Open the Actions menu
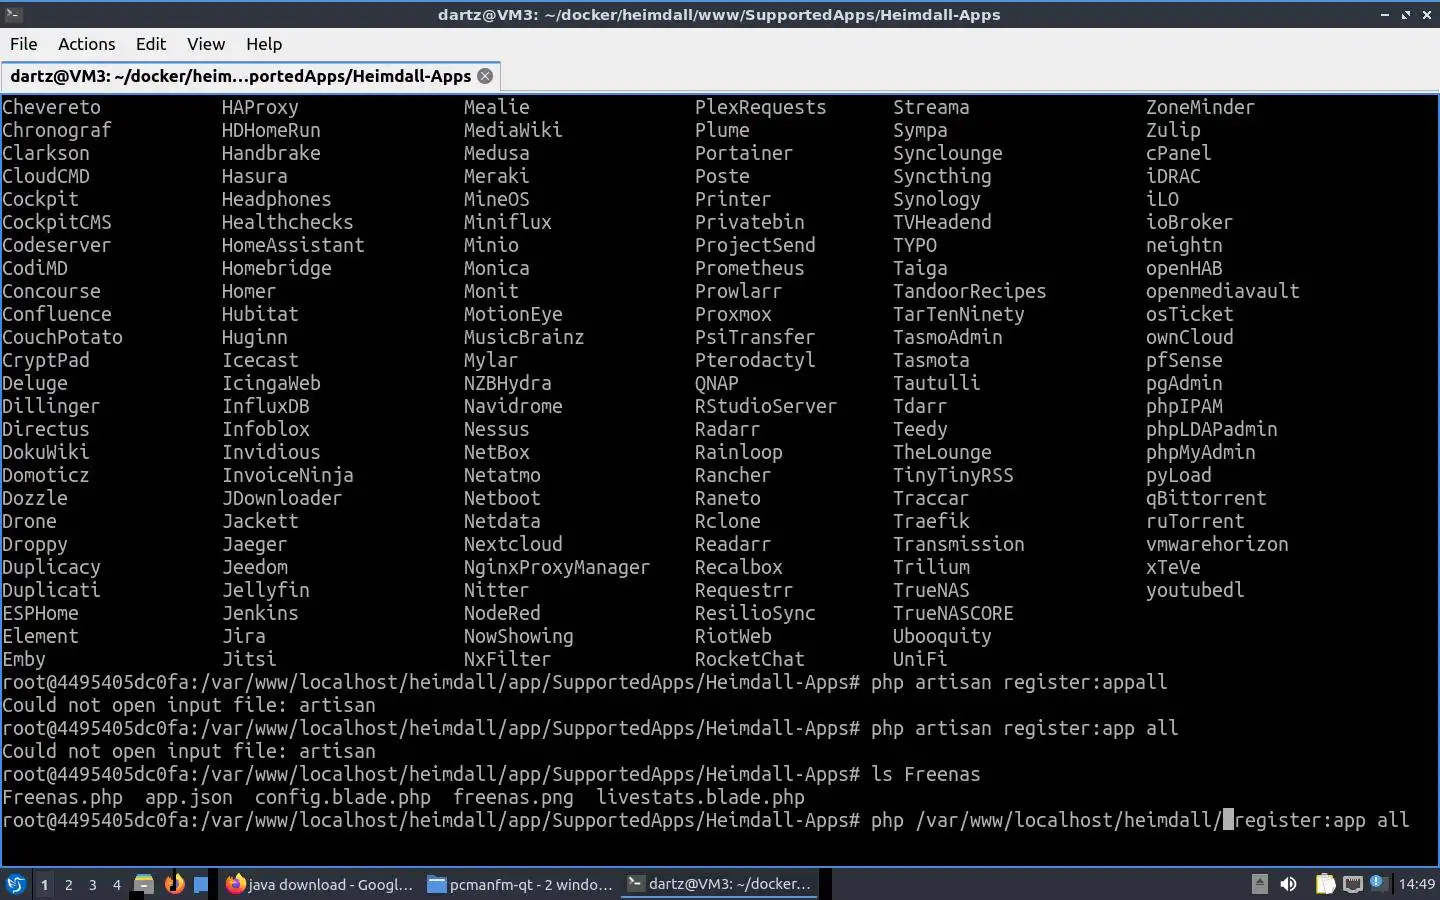 [x=86, y=44]
